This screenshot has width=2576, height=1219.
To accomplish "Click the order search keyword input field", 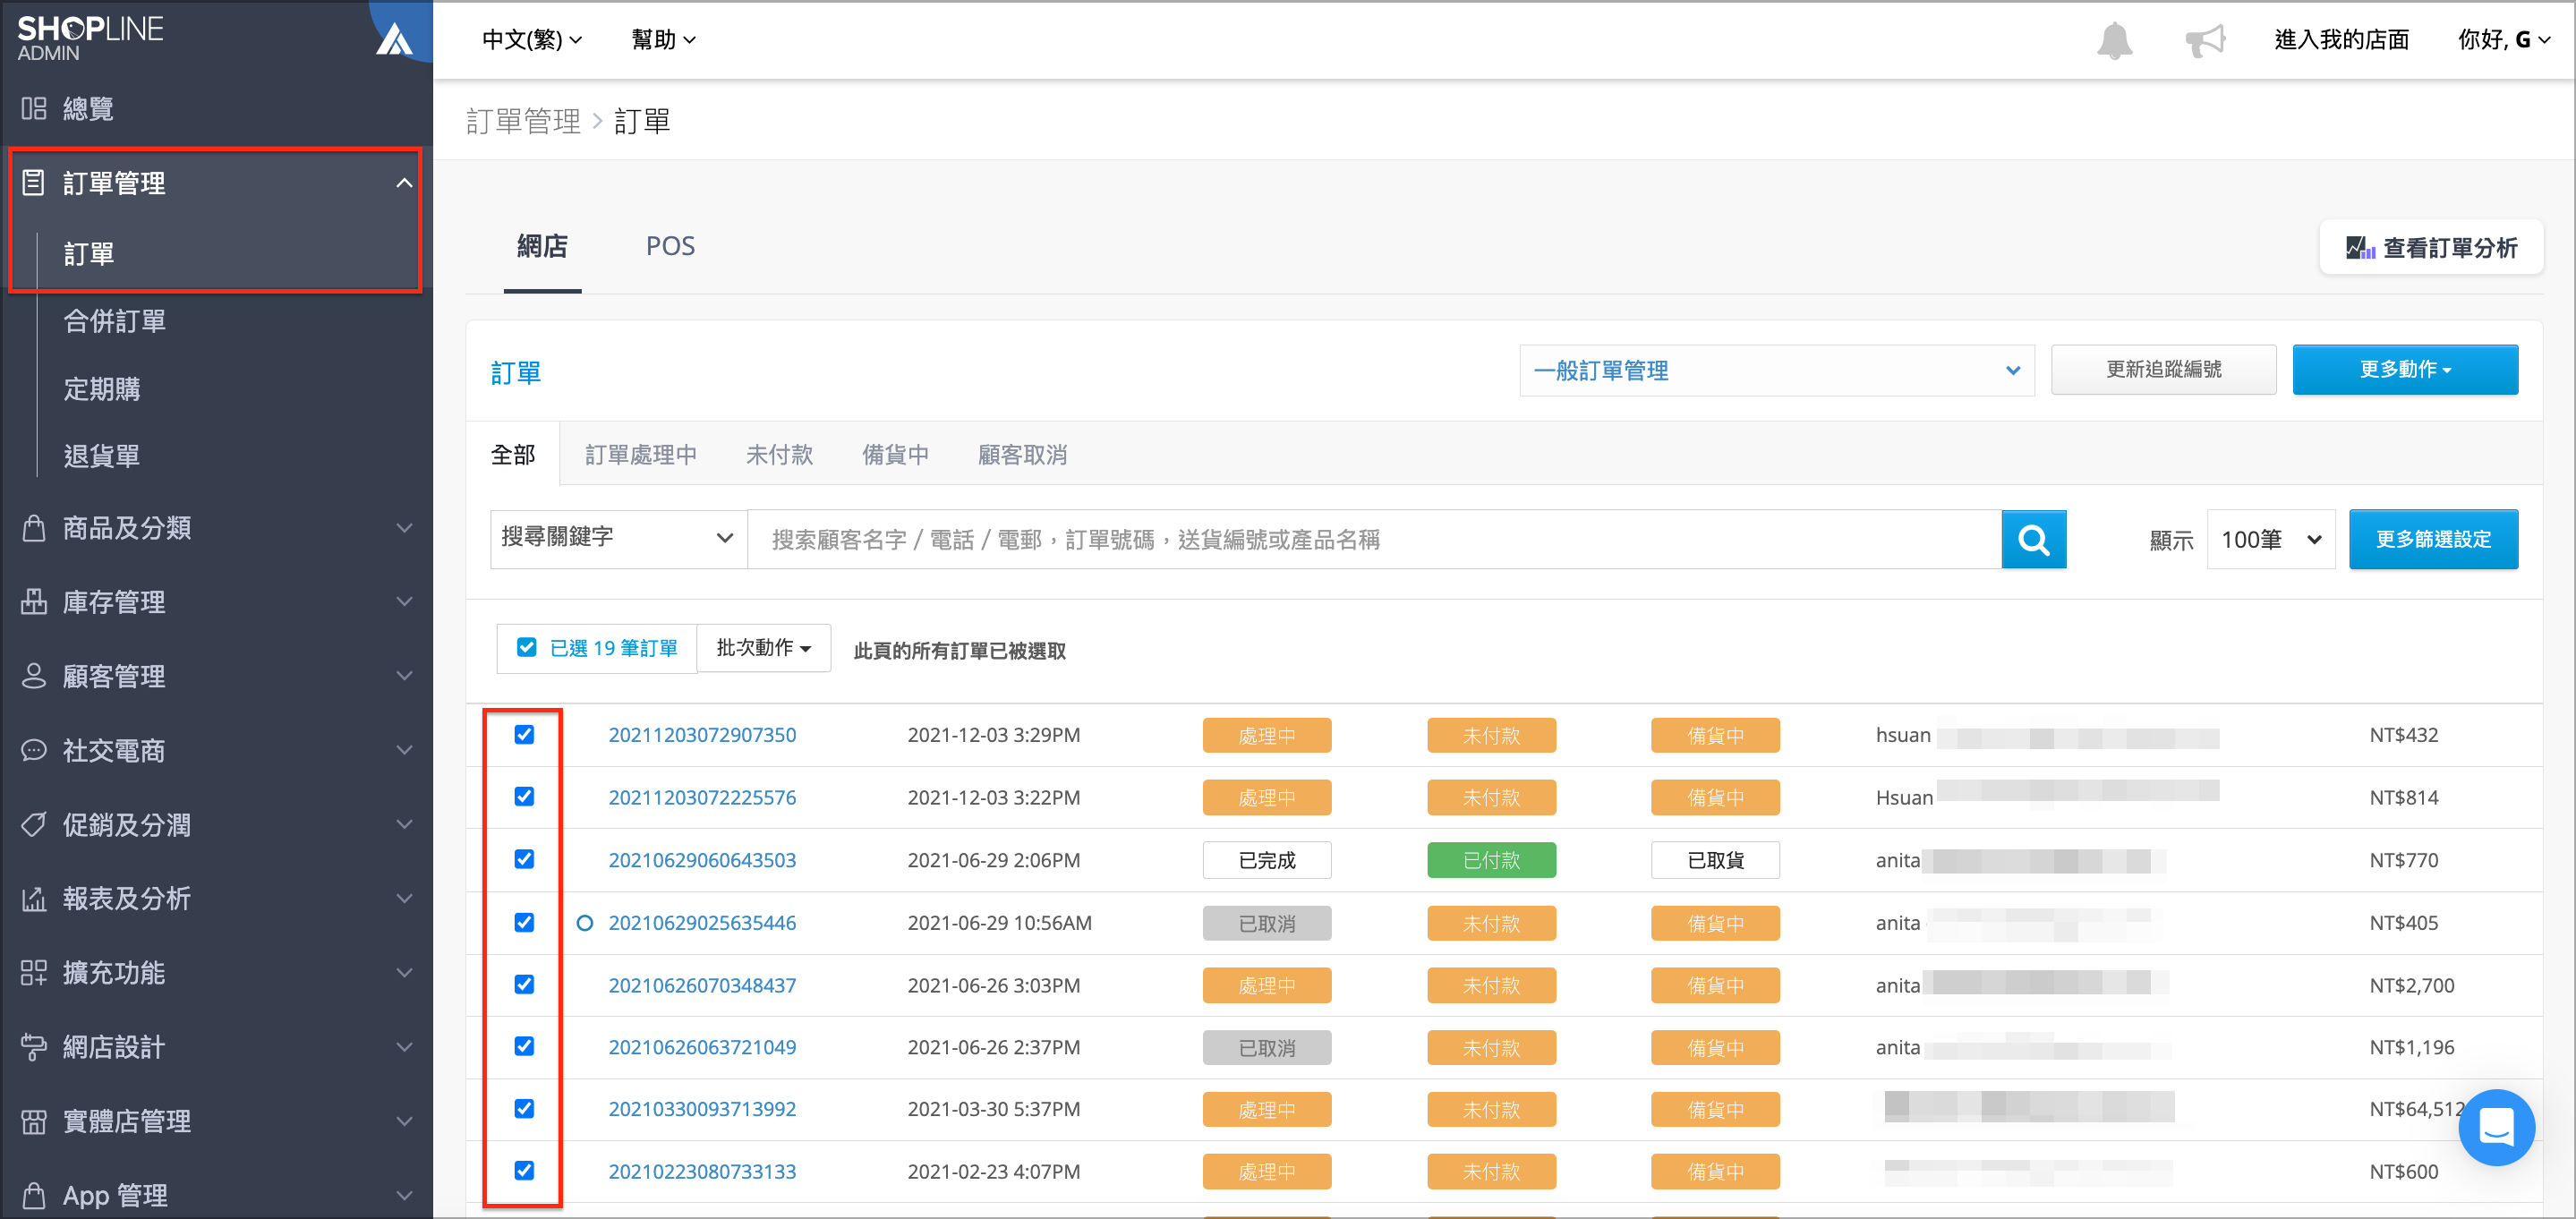I will click(1374, 540).
